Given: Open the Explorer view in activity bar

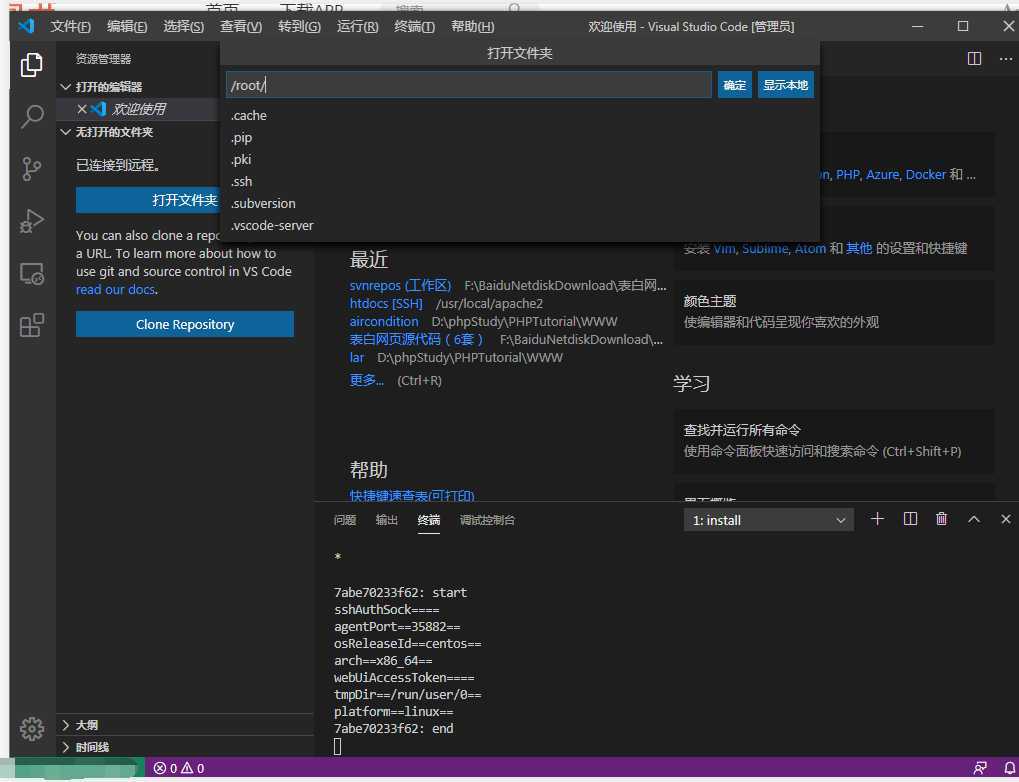Looking at the screenshot, I should [x=31, y=64].
